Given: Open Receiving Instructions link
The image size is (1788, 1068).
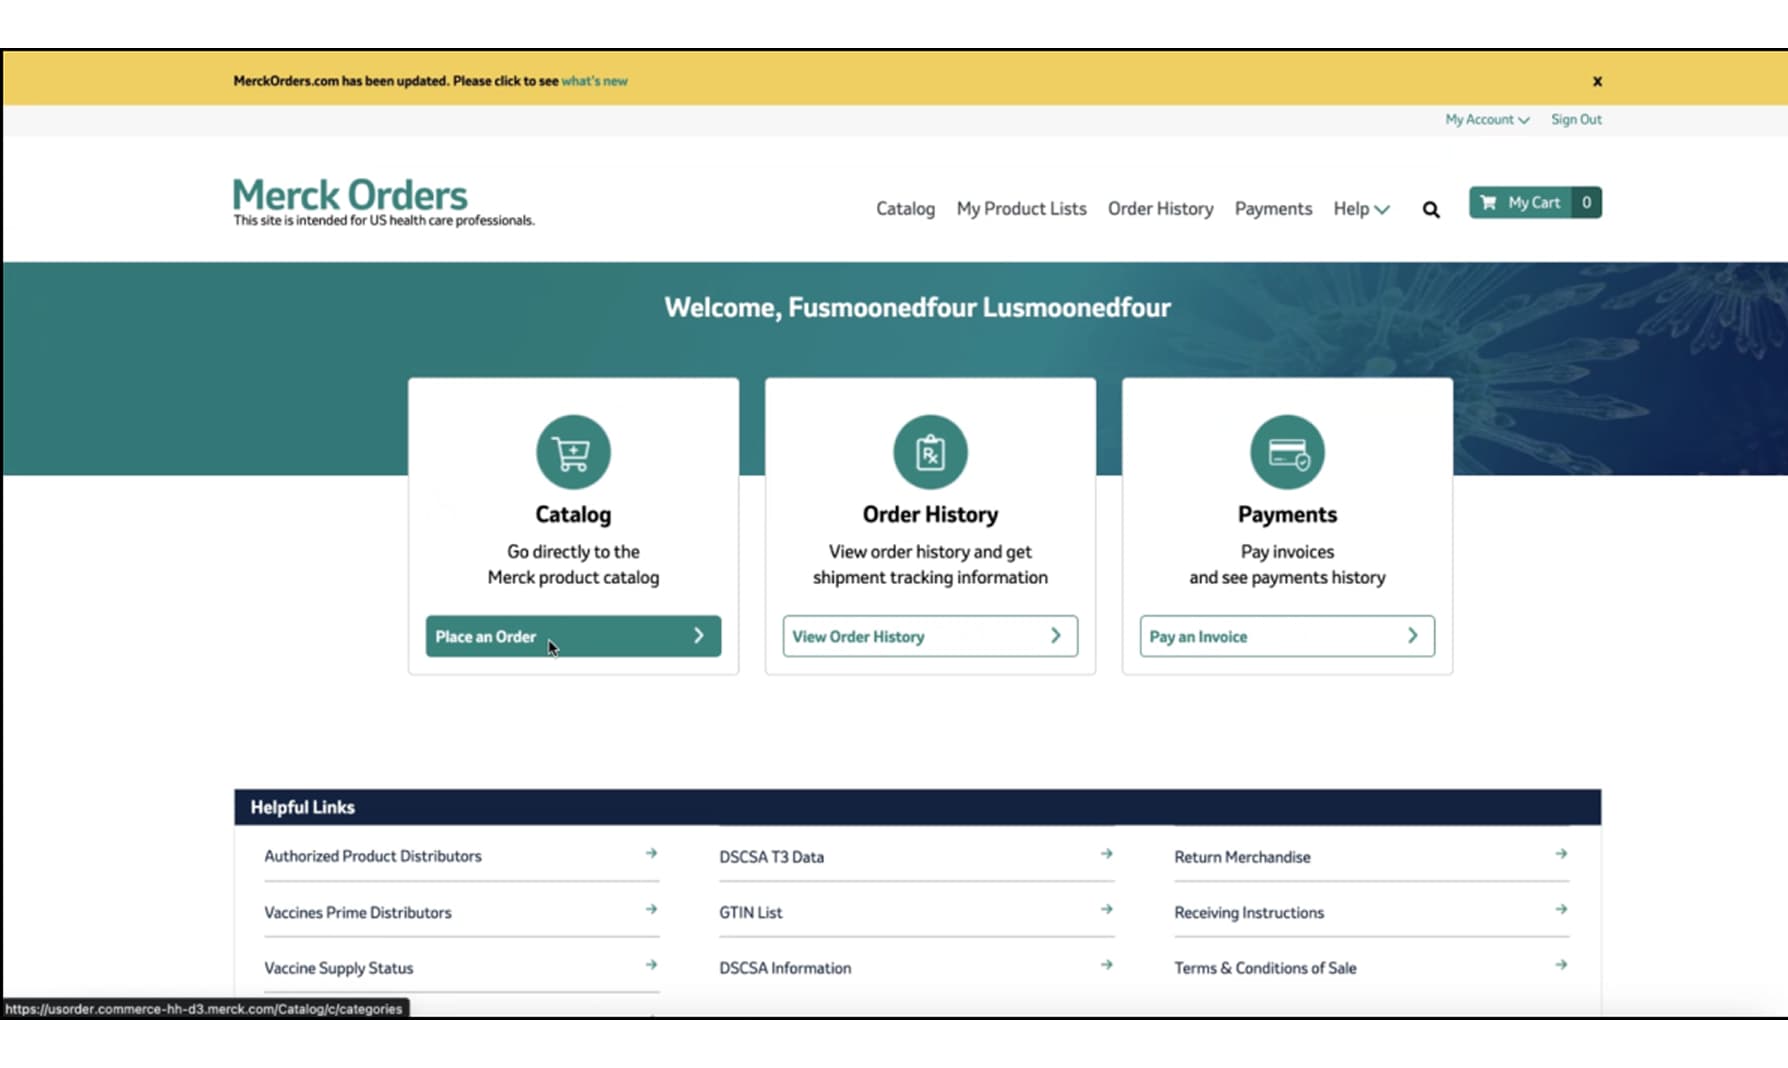Looking at the screenshot, I should pyautogui.click(x=1249, y=912).
